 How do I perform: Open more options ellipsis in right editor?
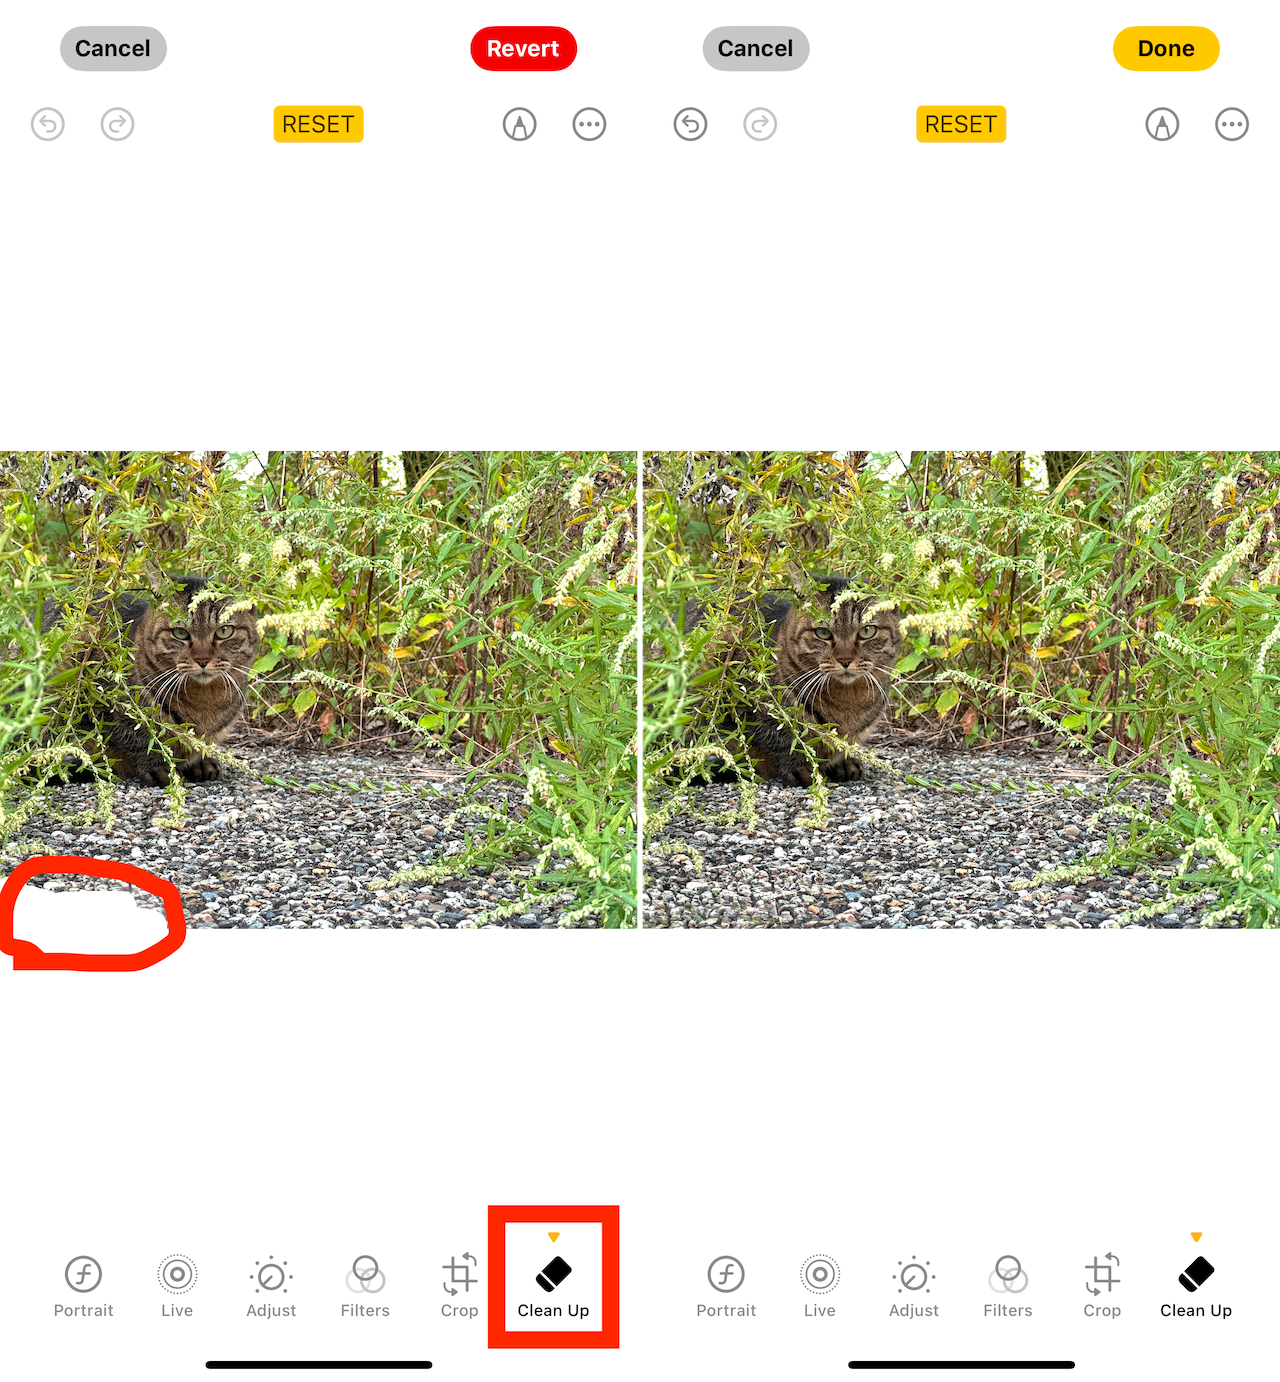pos(1232,124)
